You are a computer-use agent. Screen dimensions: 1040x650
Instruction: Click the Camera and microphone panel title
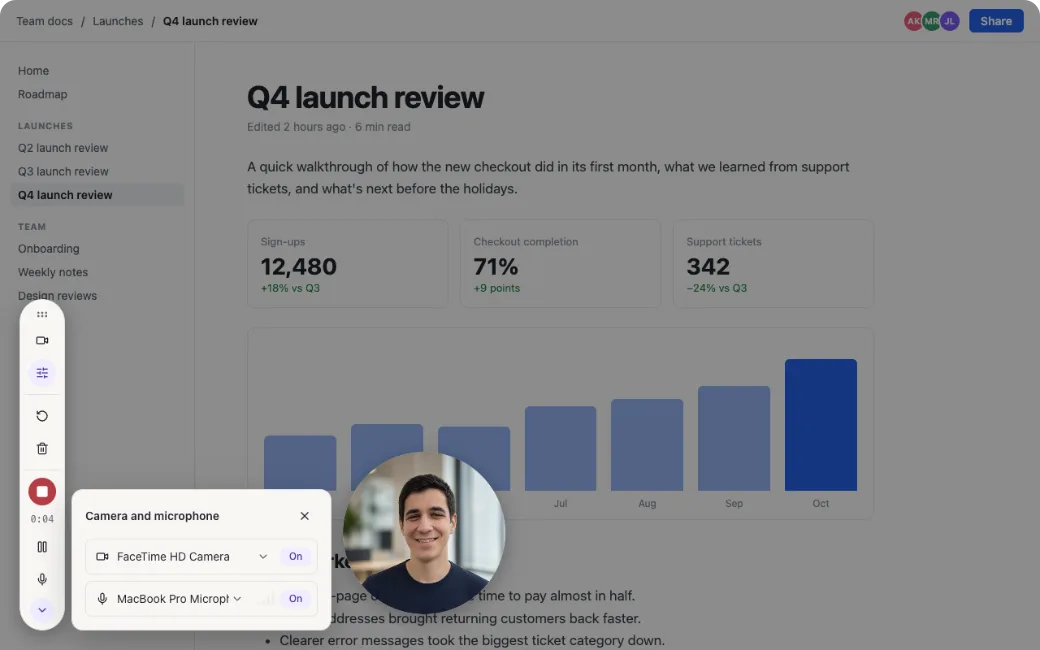pyautogui.click(x=152, y=516)
